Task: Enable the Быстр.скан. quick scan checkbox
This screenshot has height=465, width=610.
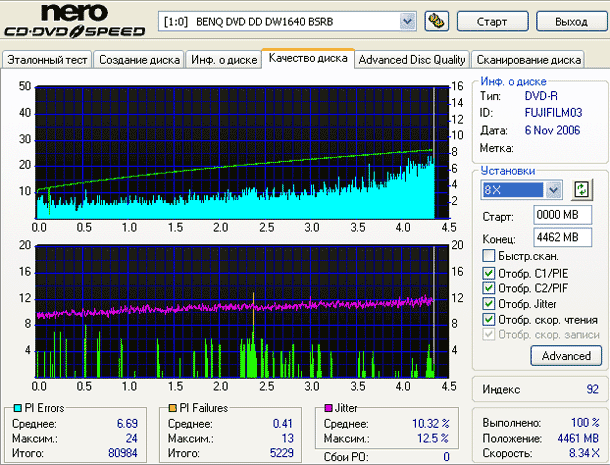Action: click(x=488, y=256)
